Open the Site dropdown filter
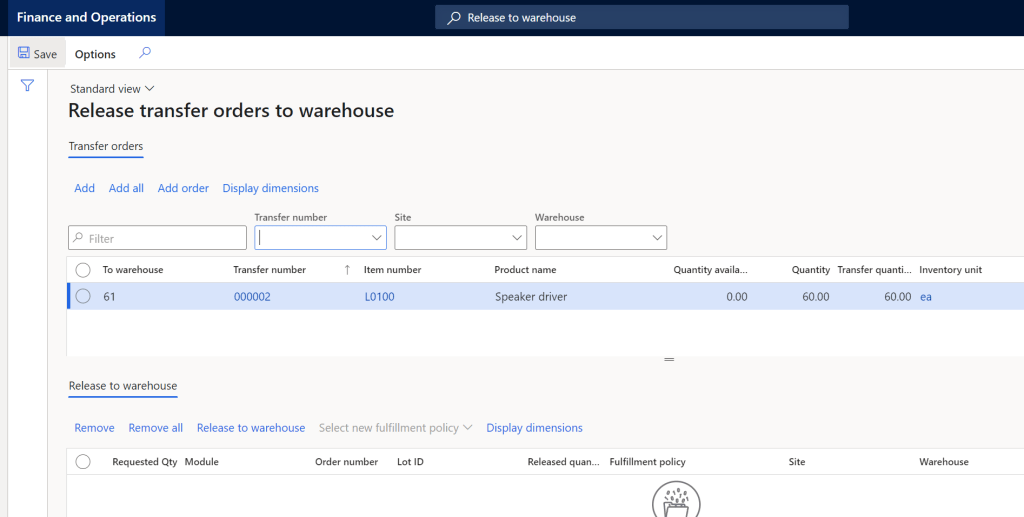This screenshot has width=1024, height=517. (517, 238)
